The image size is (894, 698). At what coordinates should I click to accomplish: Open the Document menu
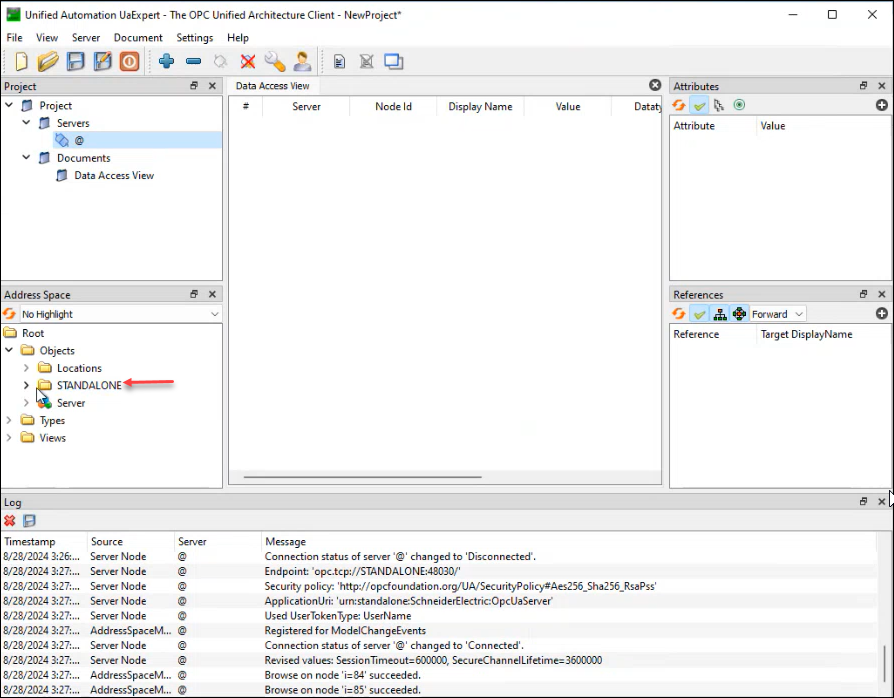click(138, 38)
